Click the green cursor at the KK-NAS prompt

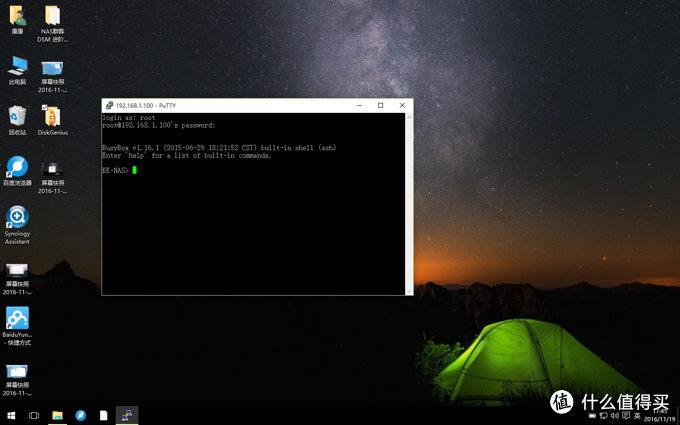pyautogui.click(x=134, y=170)
